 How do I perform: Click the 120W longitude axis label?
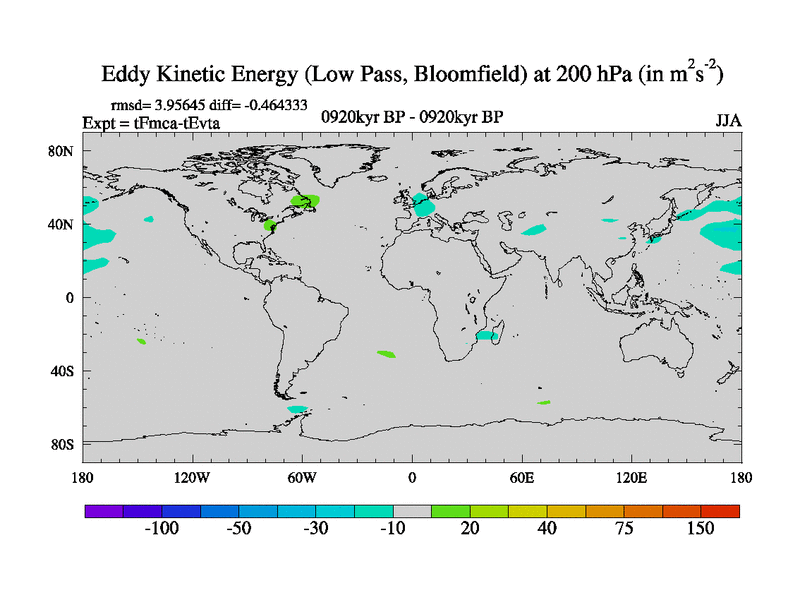tap(191, 476)
